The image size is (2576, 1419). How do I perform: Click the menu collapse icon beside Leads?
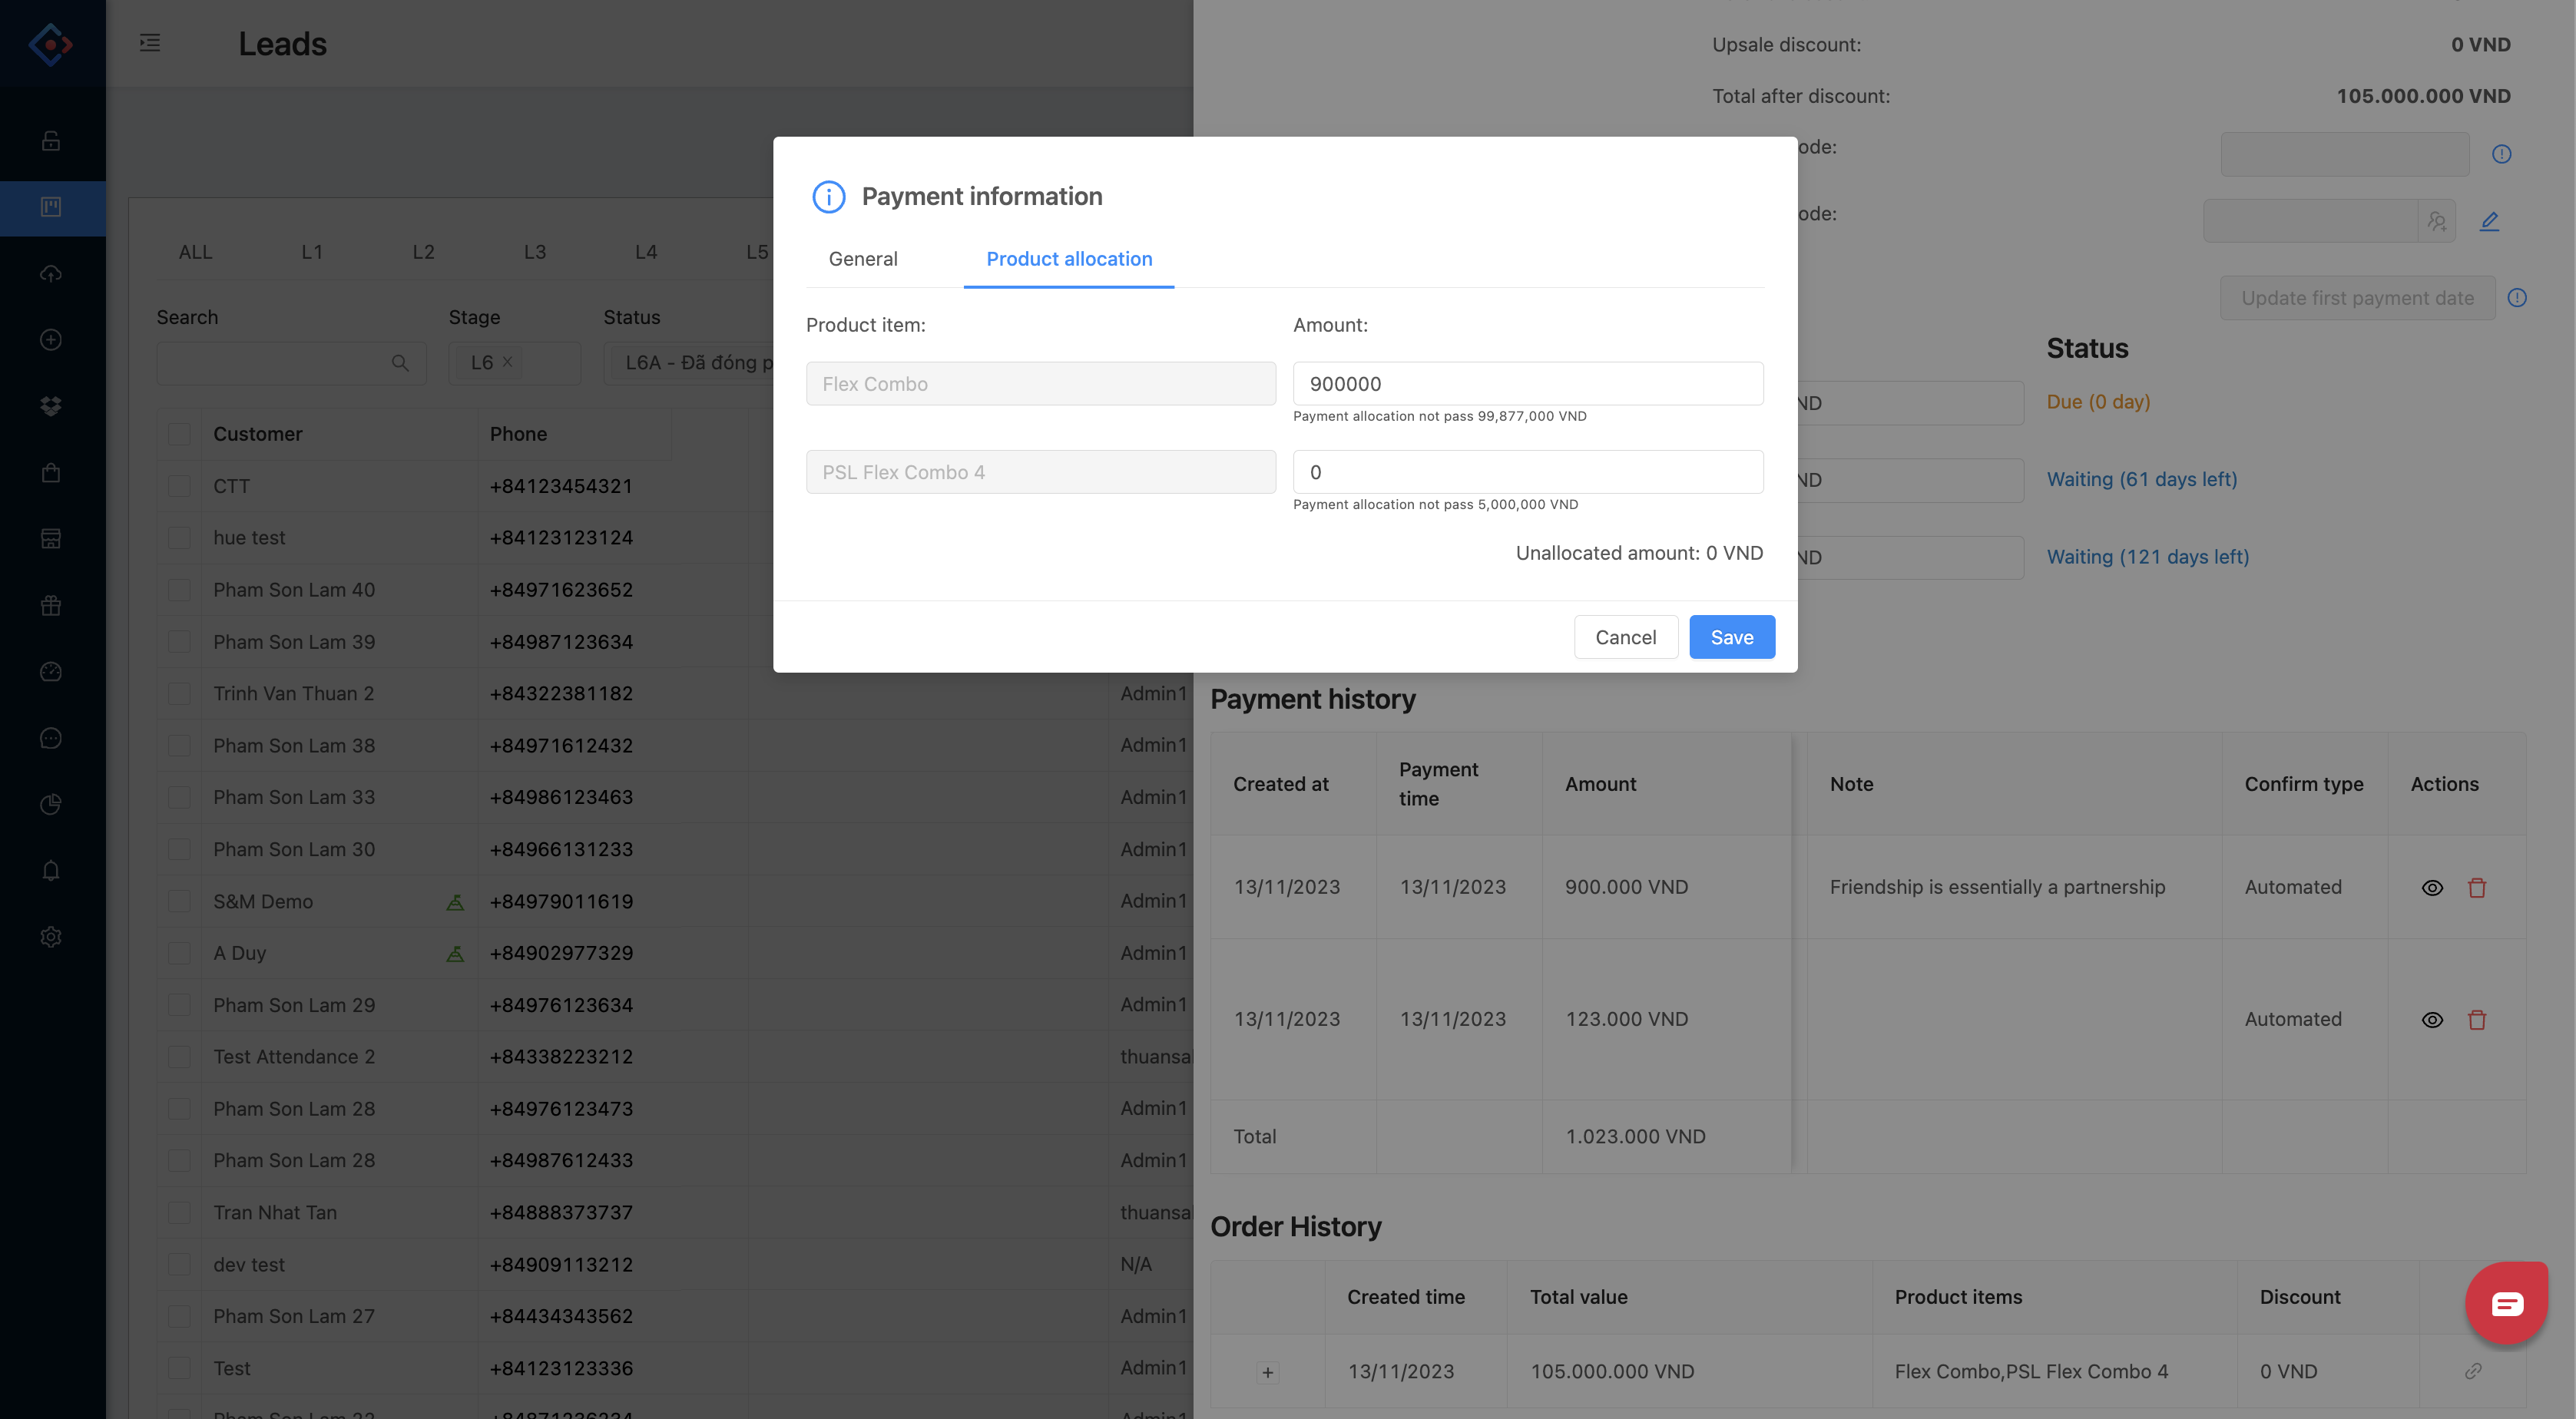click(x=150, y=43)
